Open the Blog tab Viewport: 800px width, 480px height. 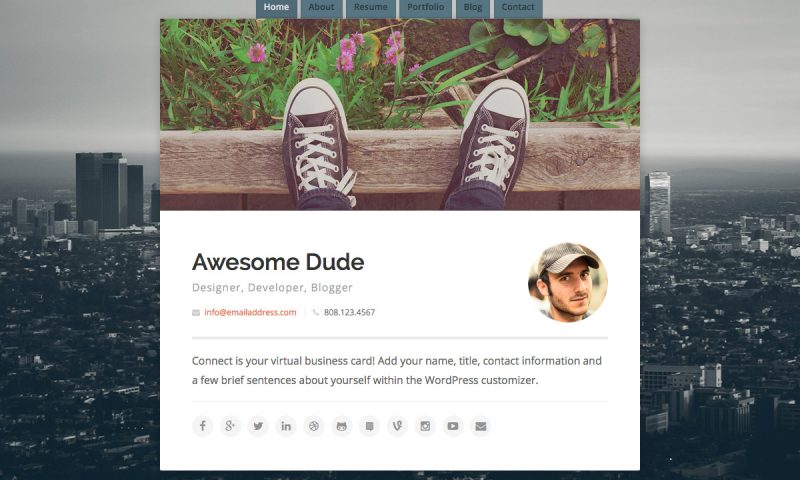472,8
